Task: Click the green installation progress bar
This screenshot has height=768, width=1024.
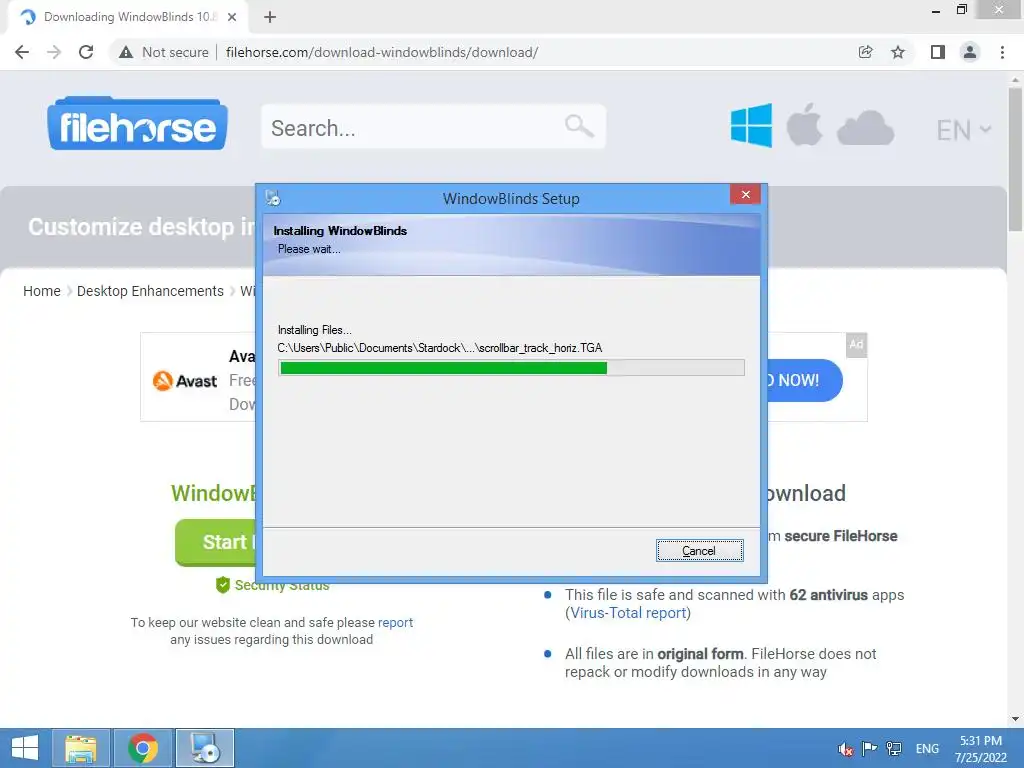Action: [x=511, y=368]
